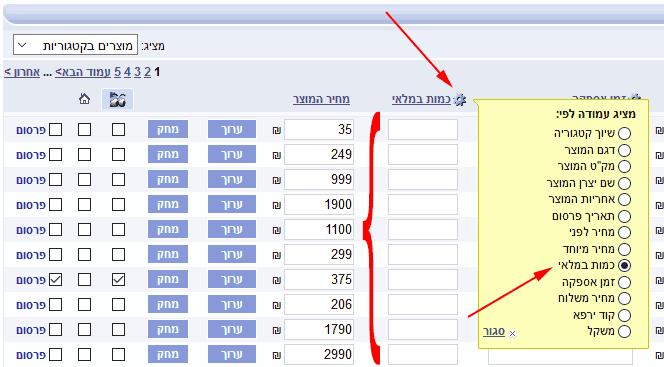
Task: Select the מק"ט המוצר radio option
Action: pyautogui.click(x=624, y=167)
